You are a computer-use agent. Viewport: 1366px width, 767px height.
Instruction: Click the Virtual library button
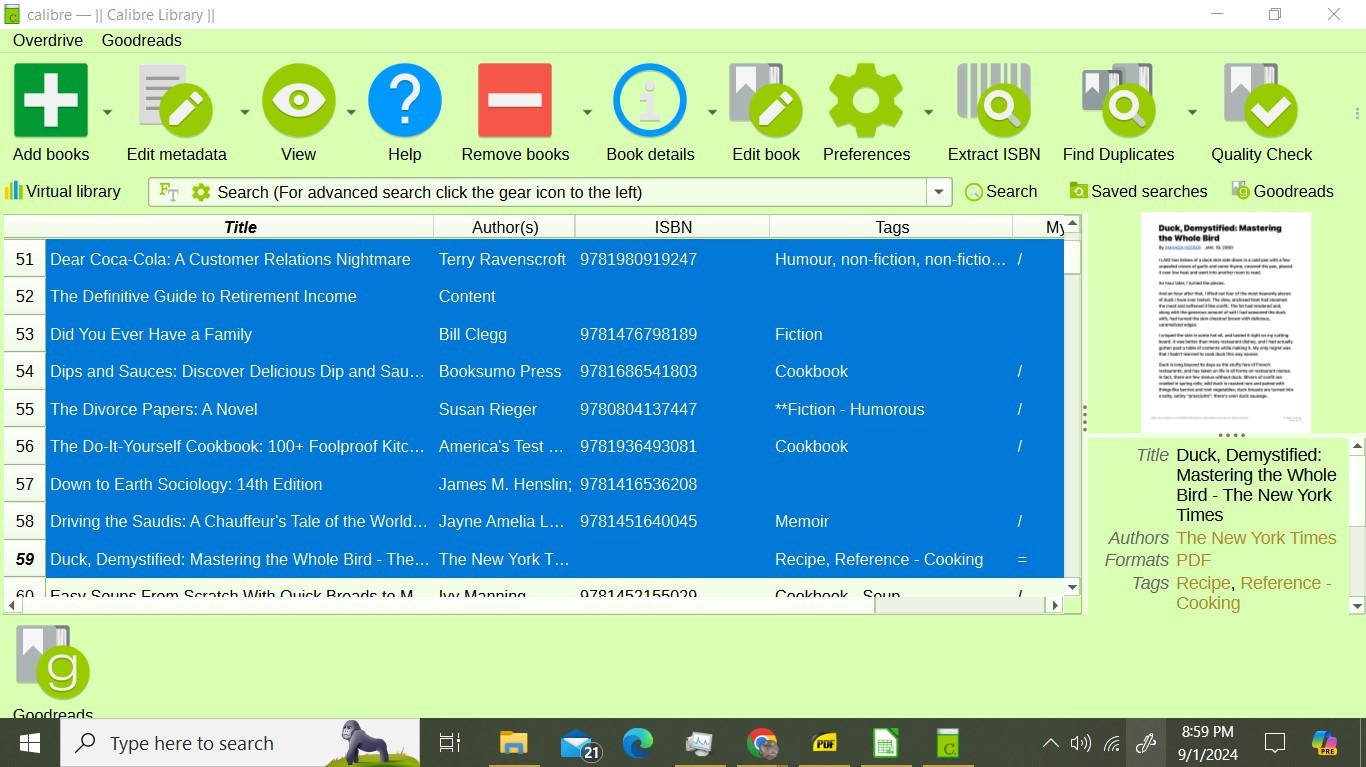[63, 191]
